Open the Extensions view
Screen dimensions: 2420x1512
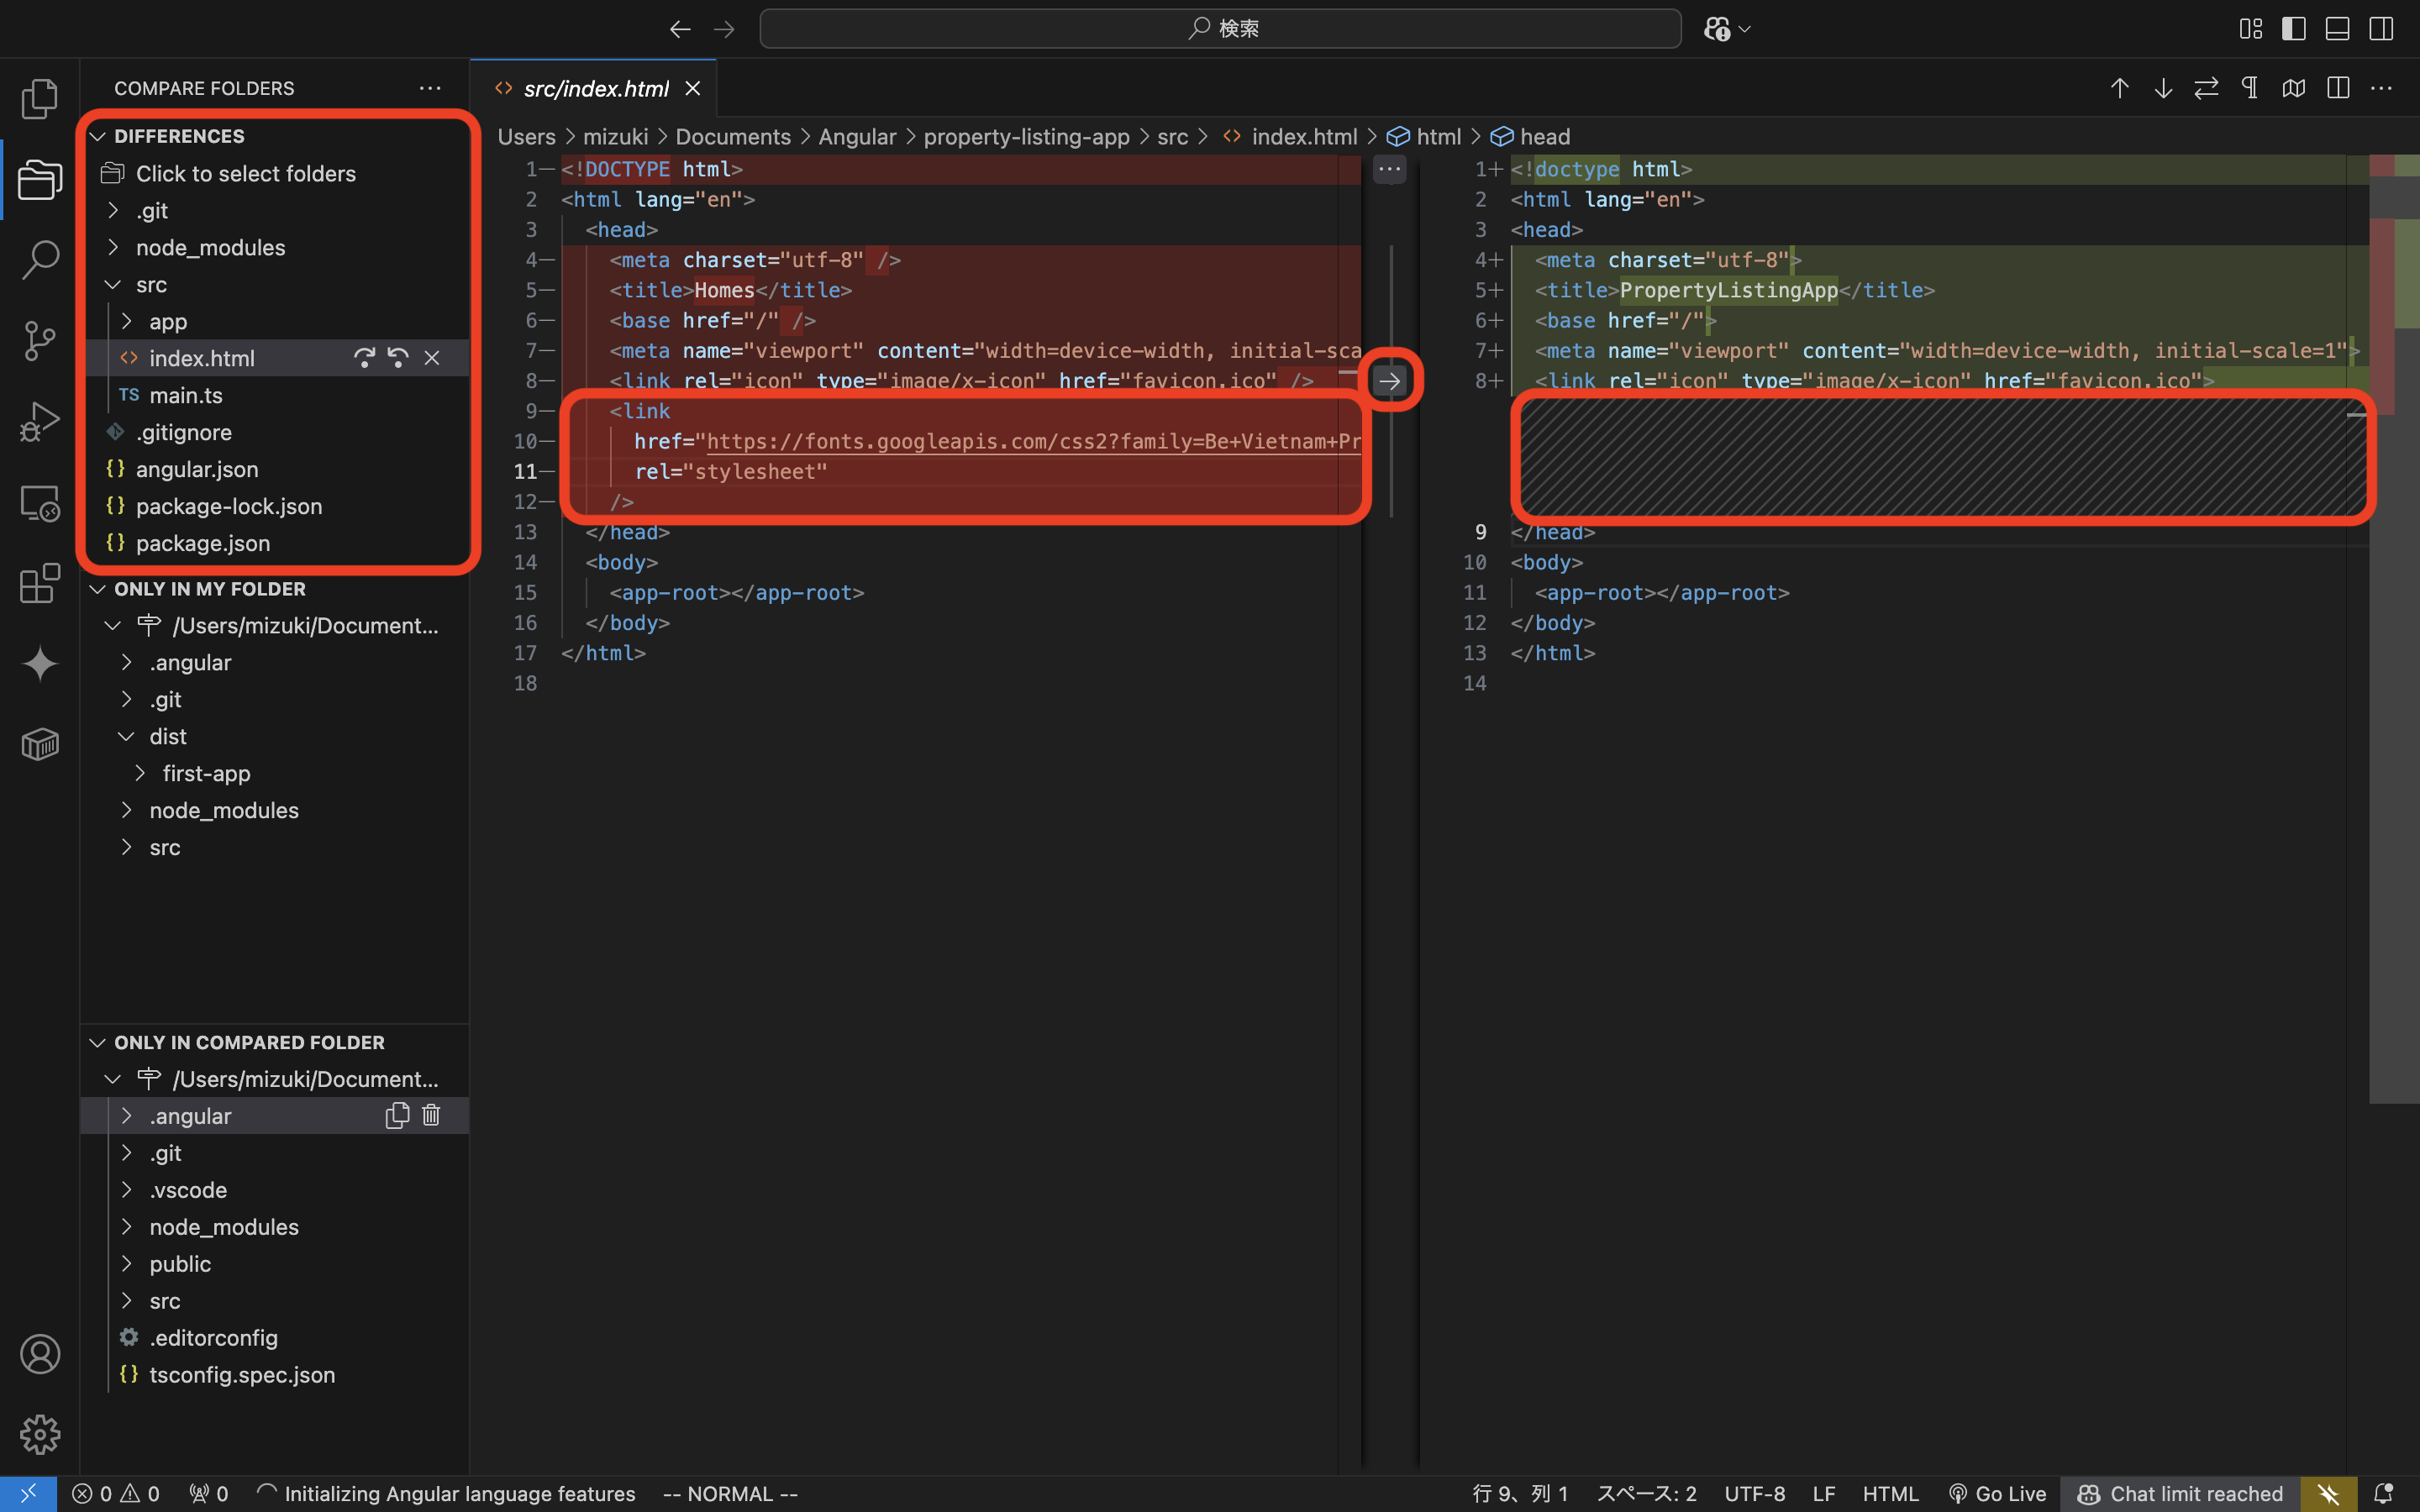tap(40, 583)
